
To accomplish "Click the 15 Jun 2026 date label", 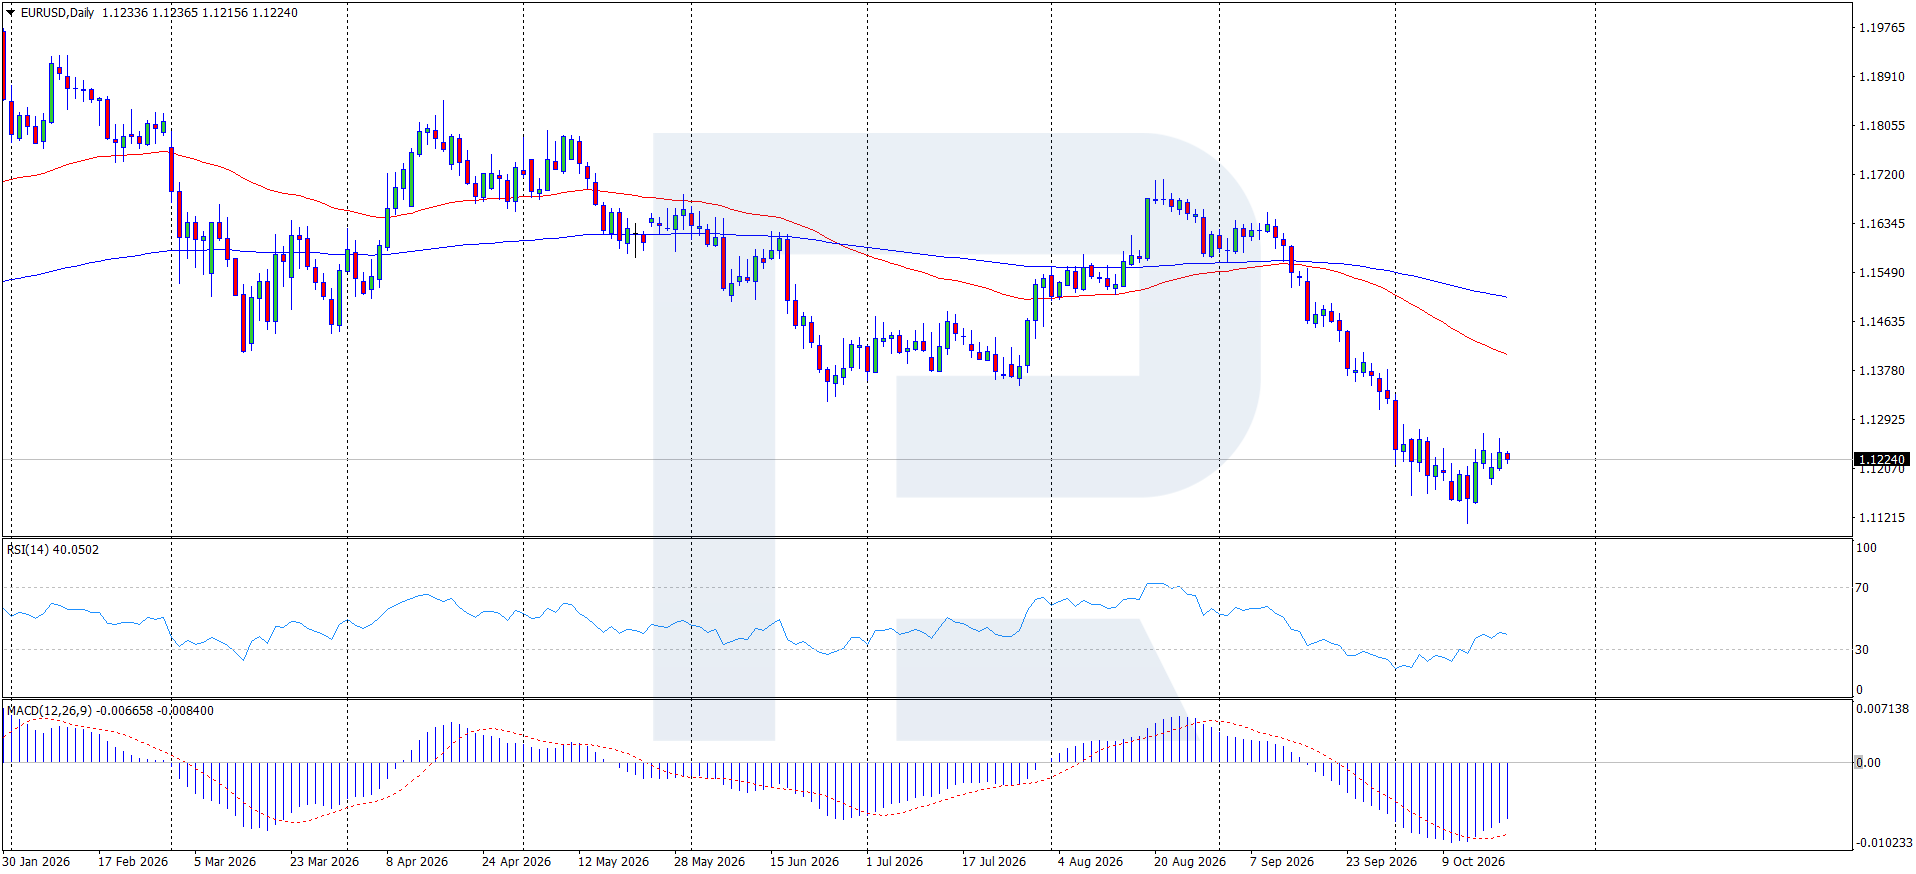I will [804, 862].
